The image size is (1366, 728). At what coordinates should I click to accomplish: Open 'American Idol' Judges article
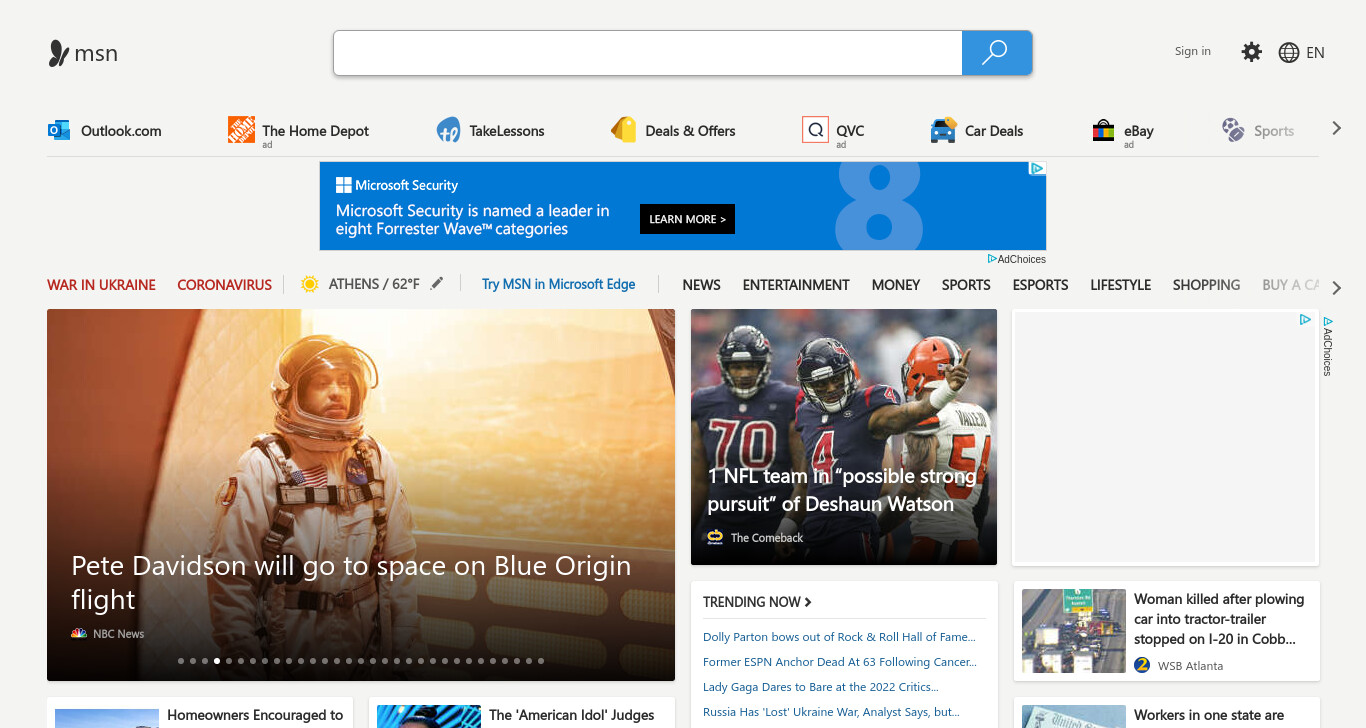[571, 715]
